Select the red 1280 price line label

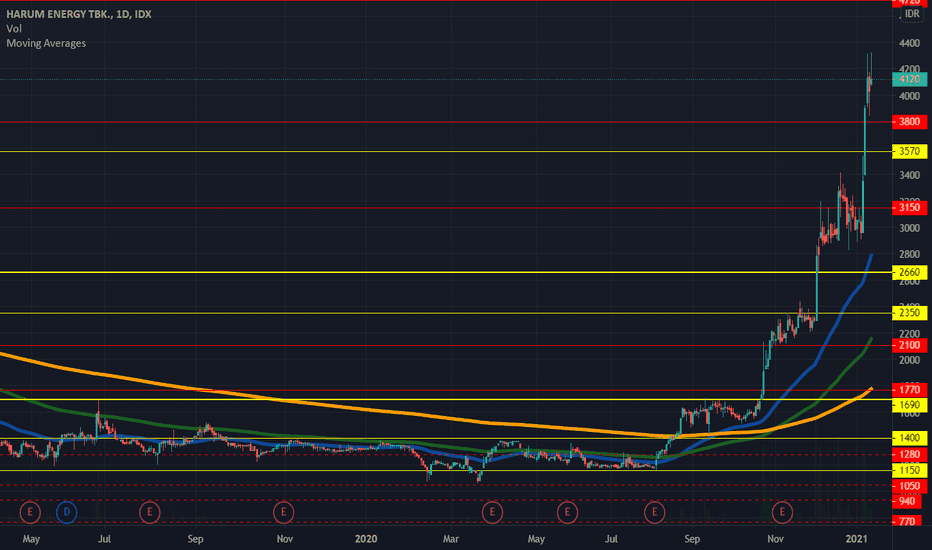tap(909, 455)
